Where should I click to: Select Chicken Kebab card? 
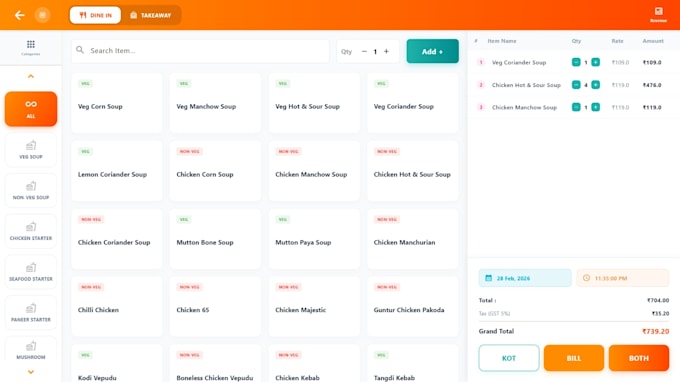314,363
